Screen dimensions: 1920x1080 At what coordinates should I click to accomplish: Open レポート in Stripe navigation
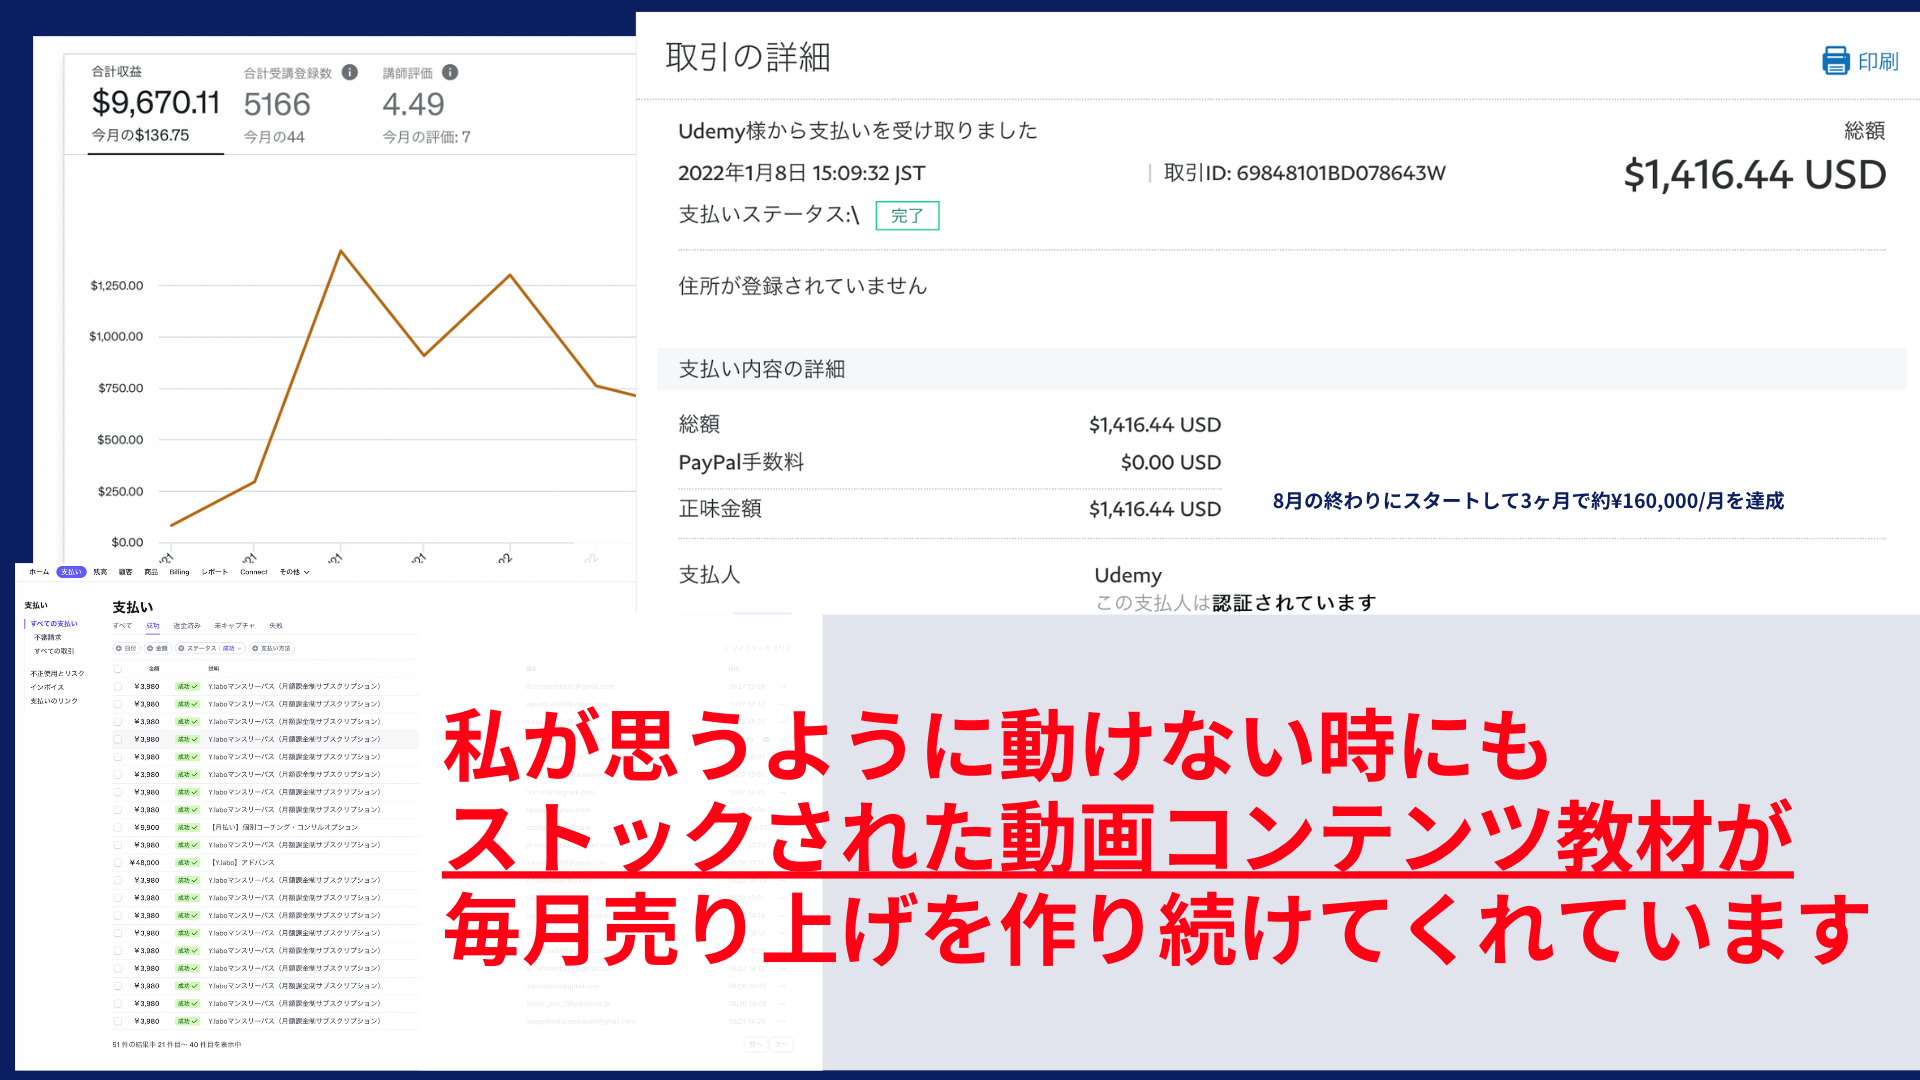(x=214, y=572)
